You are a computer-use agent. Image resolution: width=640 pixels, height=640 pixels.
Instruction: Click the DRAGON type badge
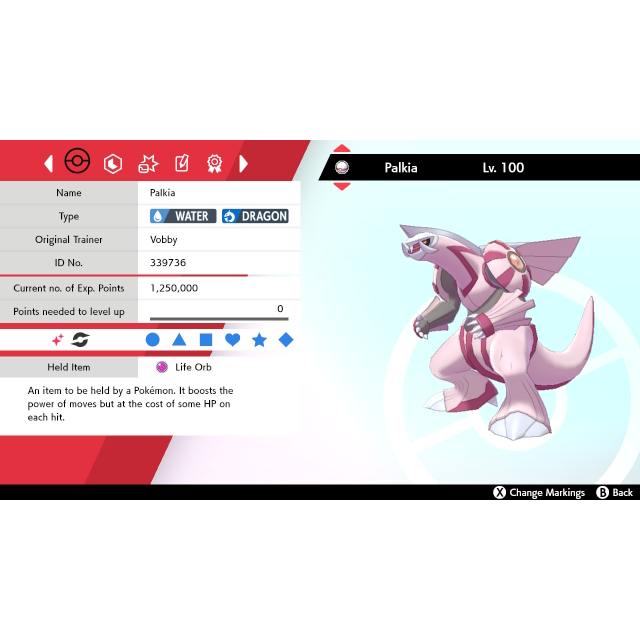point(255,216)
